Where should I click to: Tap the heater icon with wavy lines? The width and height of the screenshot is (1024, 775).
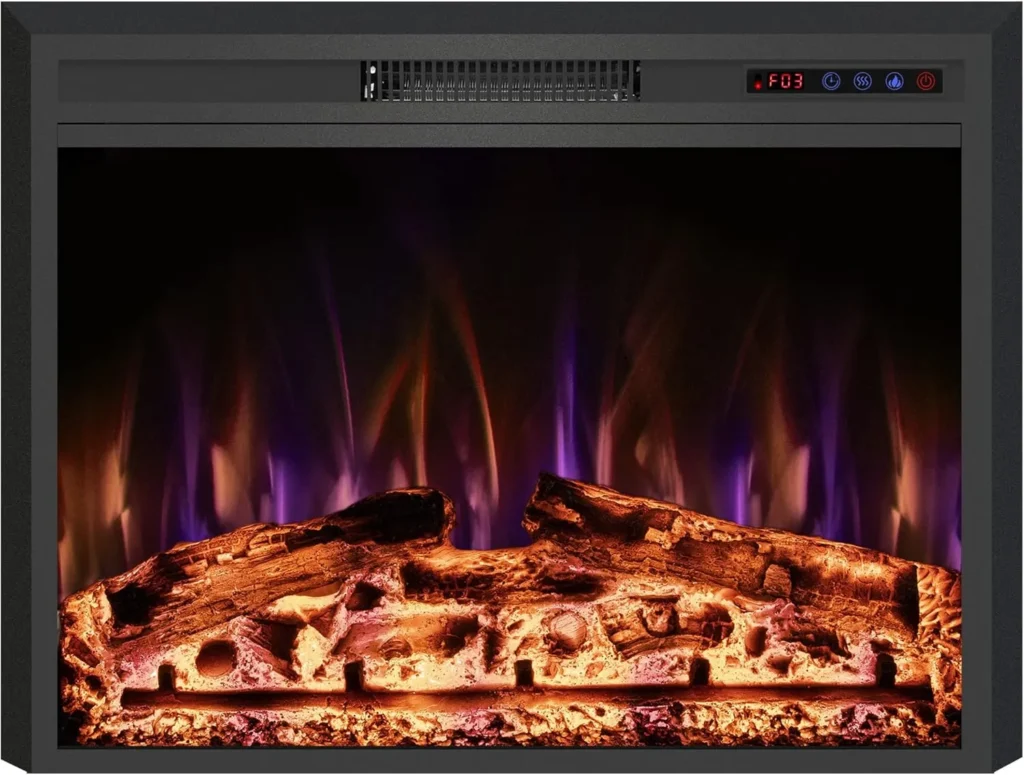862,81
